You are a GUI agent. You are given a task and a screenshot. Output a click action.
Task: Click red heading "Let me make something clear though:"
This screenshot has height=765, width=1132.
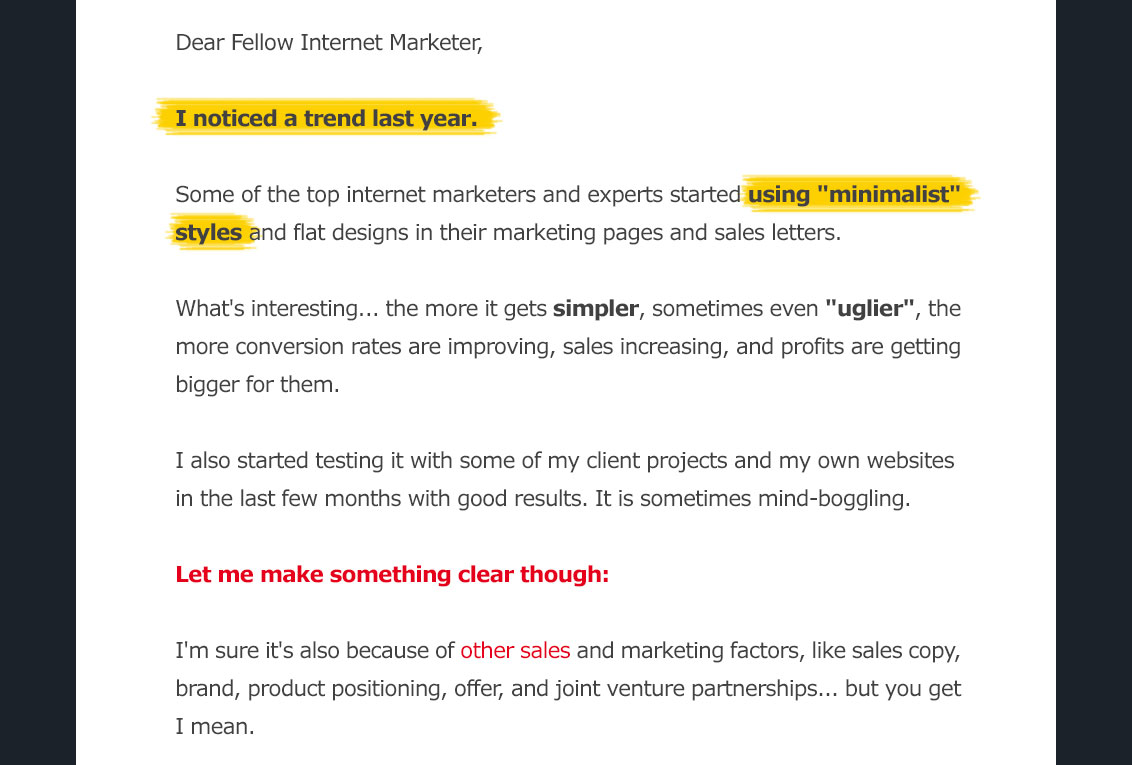(392, 575)
